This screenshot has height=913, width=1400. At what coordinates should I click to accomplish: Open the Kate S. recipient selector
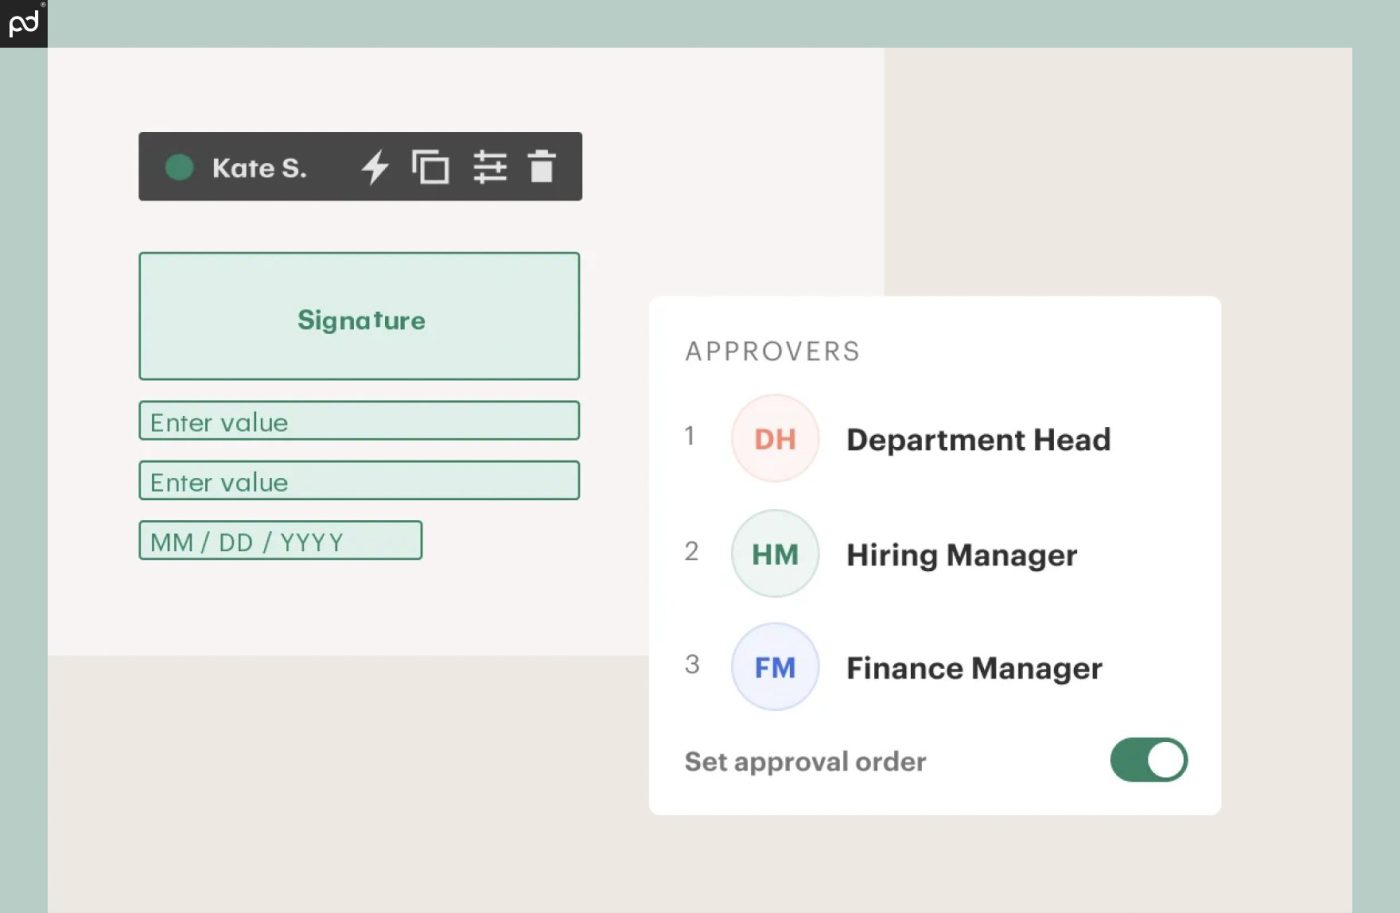point(259,168)
